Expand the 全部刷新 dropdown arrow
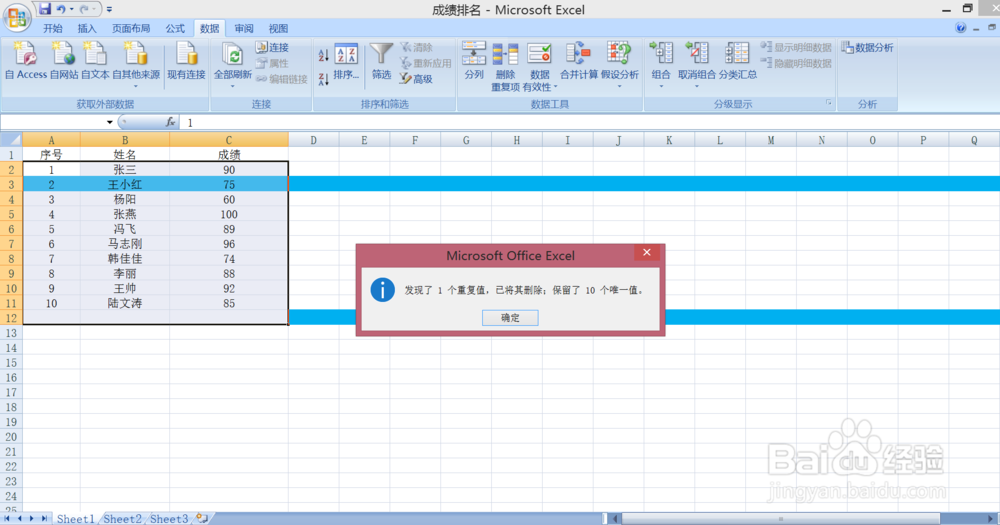This screenshot has height=525, width=1000. pyautogui.click(x=233, y=86)
